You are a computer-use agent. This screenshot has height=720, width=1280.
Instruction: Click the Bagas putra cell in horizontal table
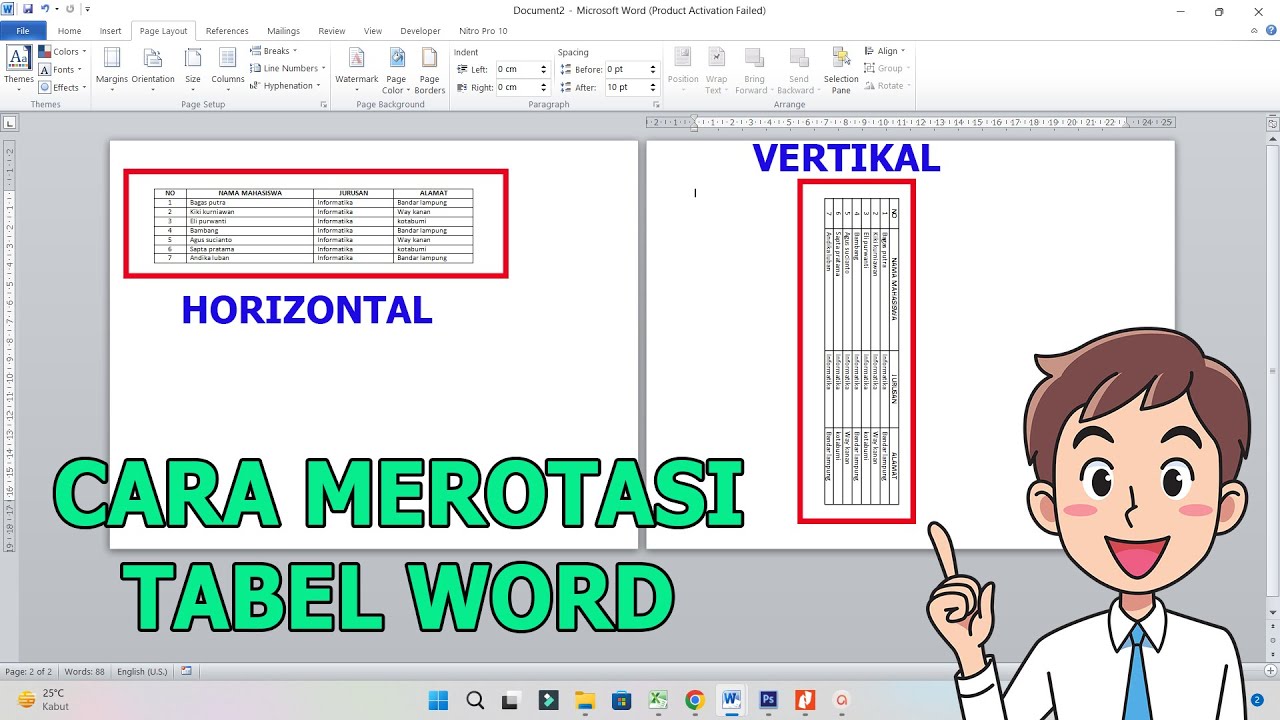coord(250,202)
